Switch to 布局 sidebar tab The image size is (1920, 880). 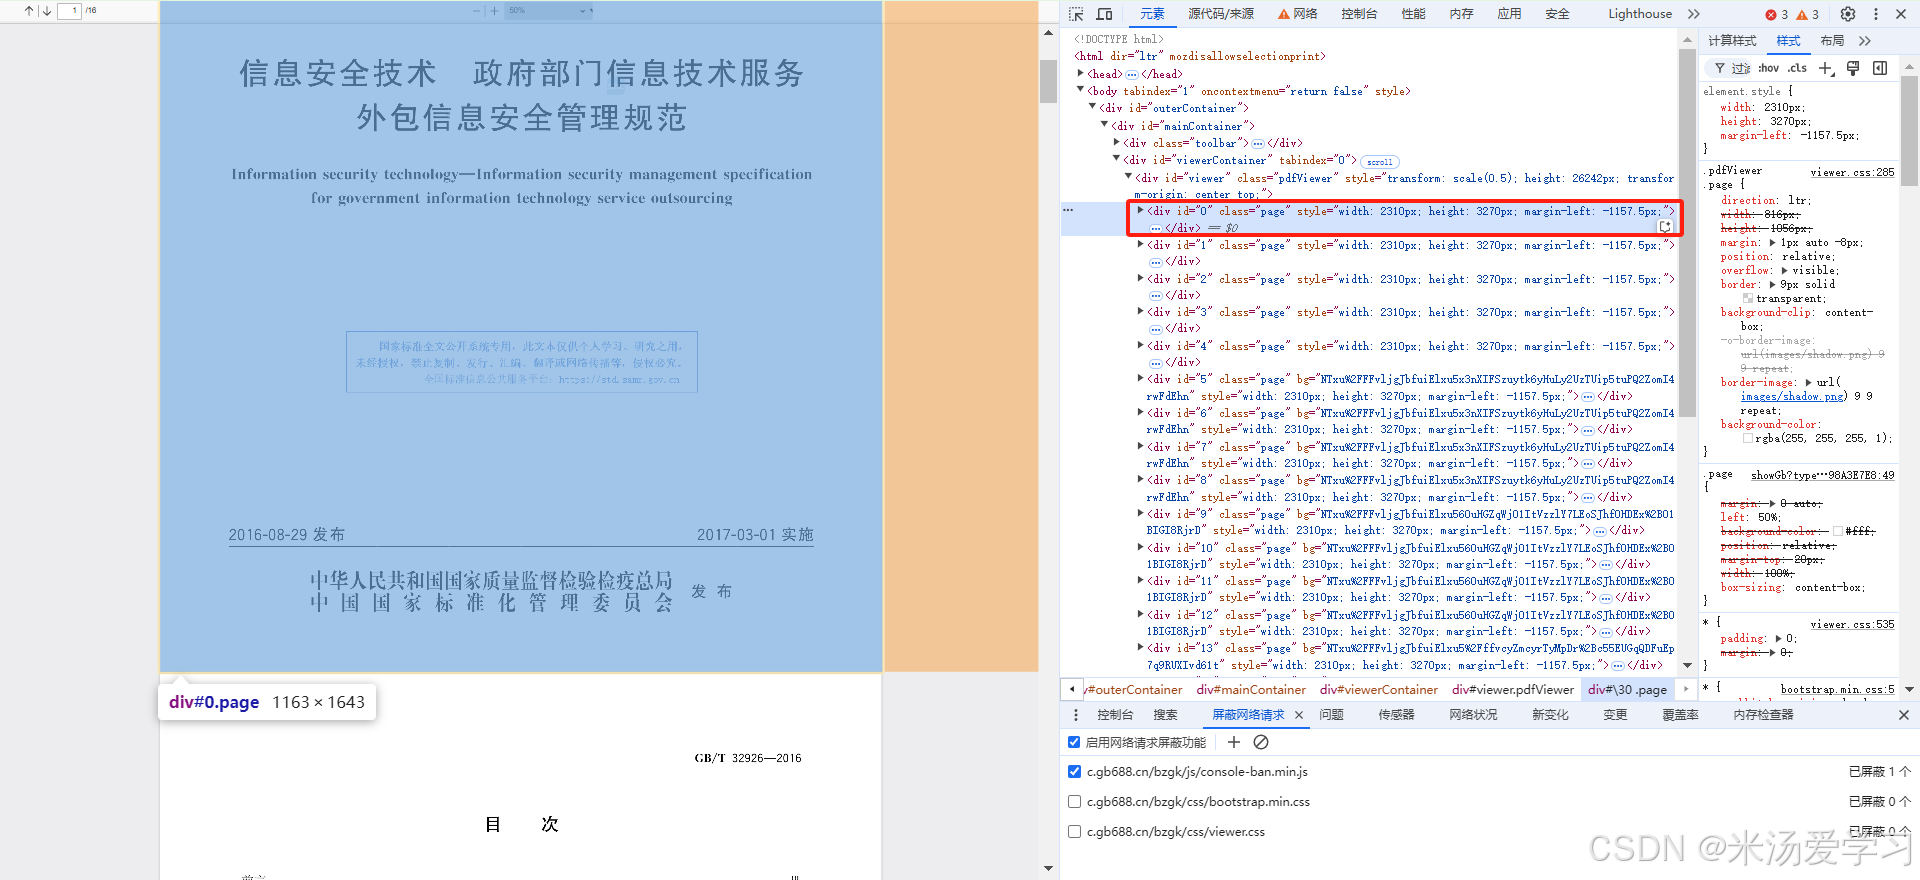(1832, 41)
